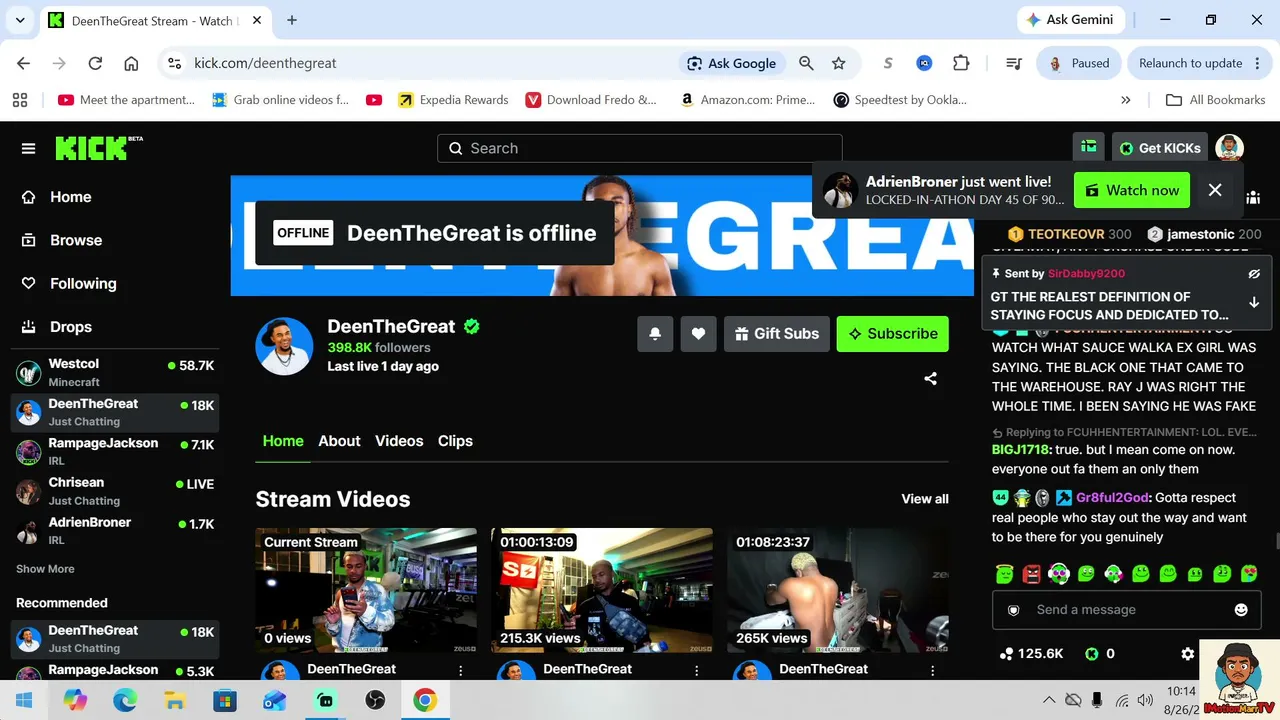Open Chrisean's channel in the sidebar
The width and height of the screenshot is (1280, 720).
tap(115, 491)
